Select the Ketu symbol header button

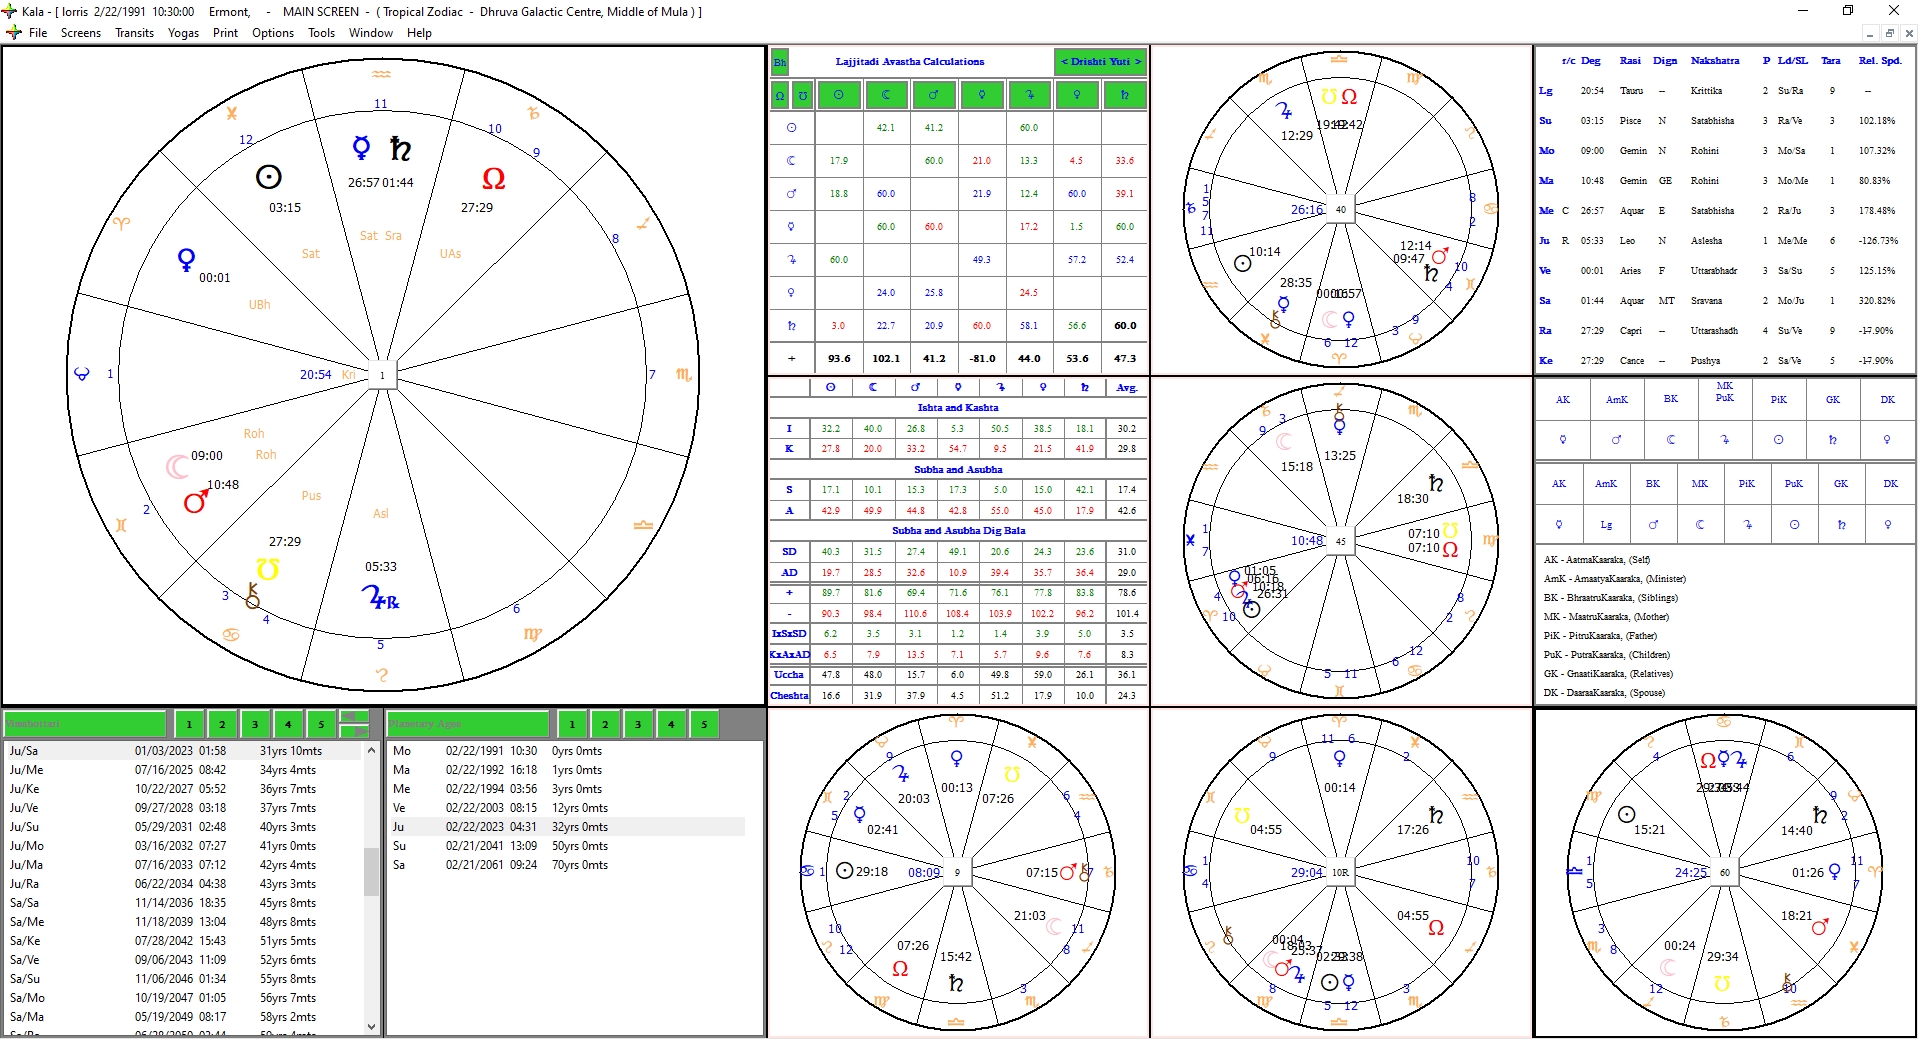(802, 95)
